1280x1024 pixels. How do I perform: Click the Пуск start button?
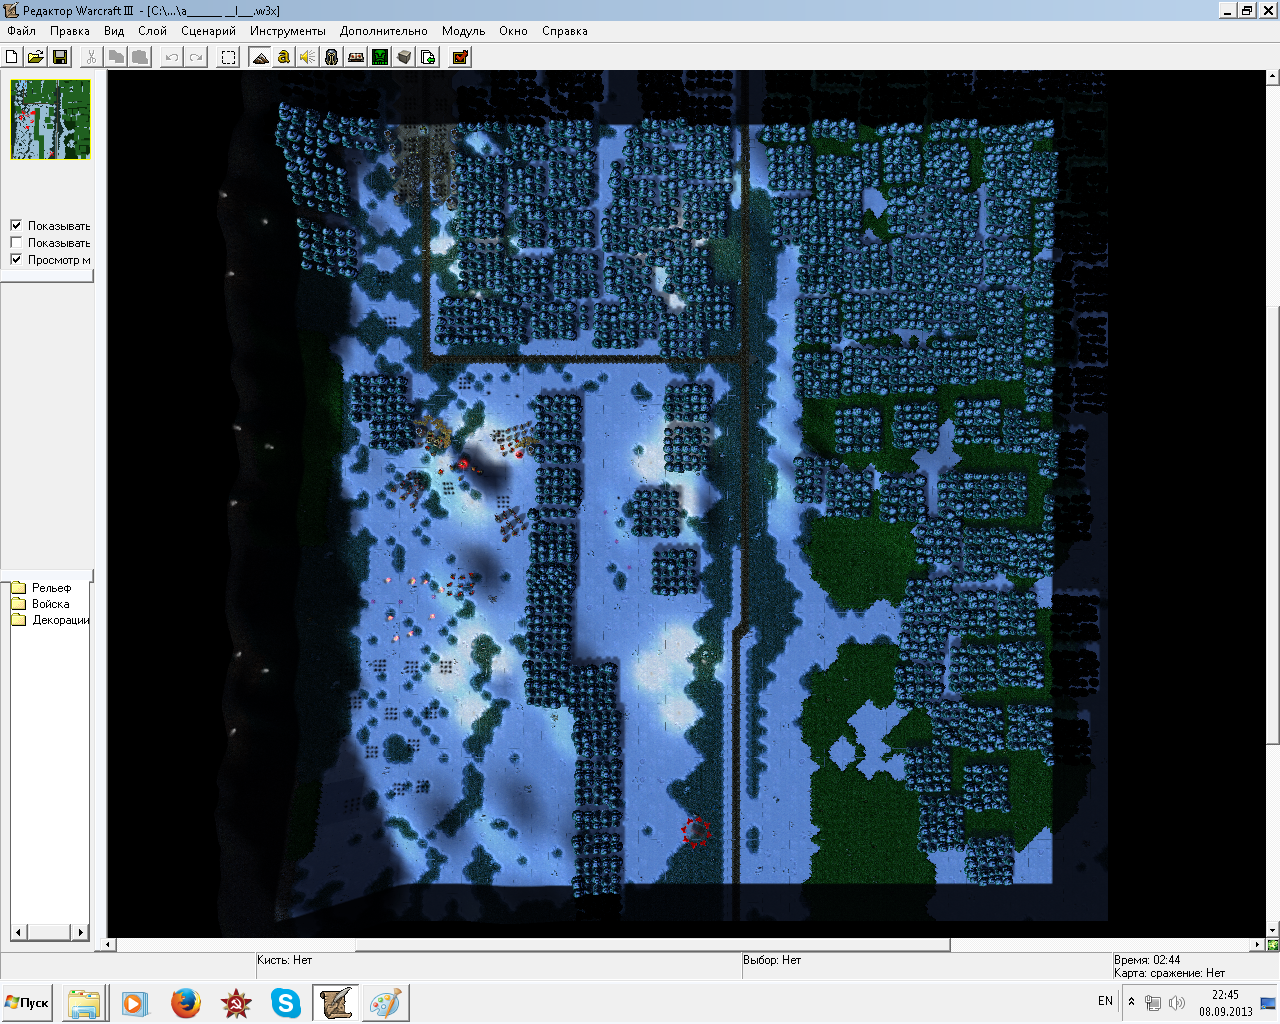coord(27,1003)
